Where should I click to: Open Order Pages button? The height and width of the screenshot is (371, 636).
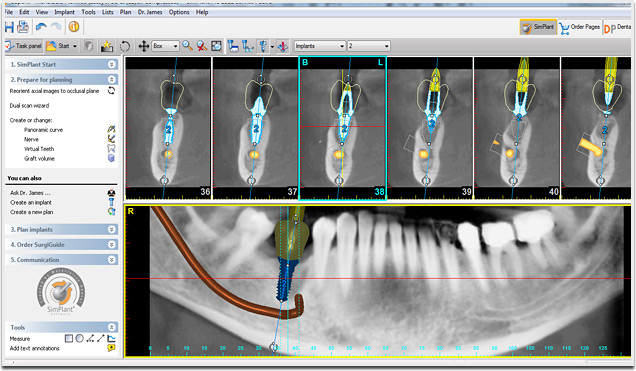point(580,27)
